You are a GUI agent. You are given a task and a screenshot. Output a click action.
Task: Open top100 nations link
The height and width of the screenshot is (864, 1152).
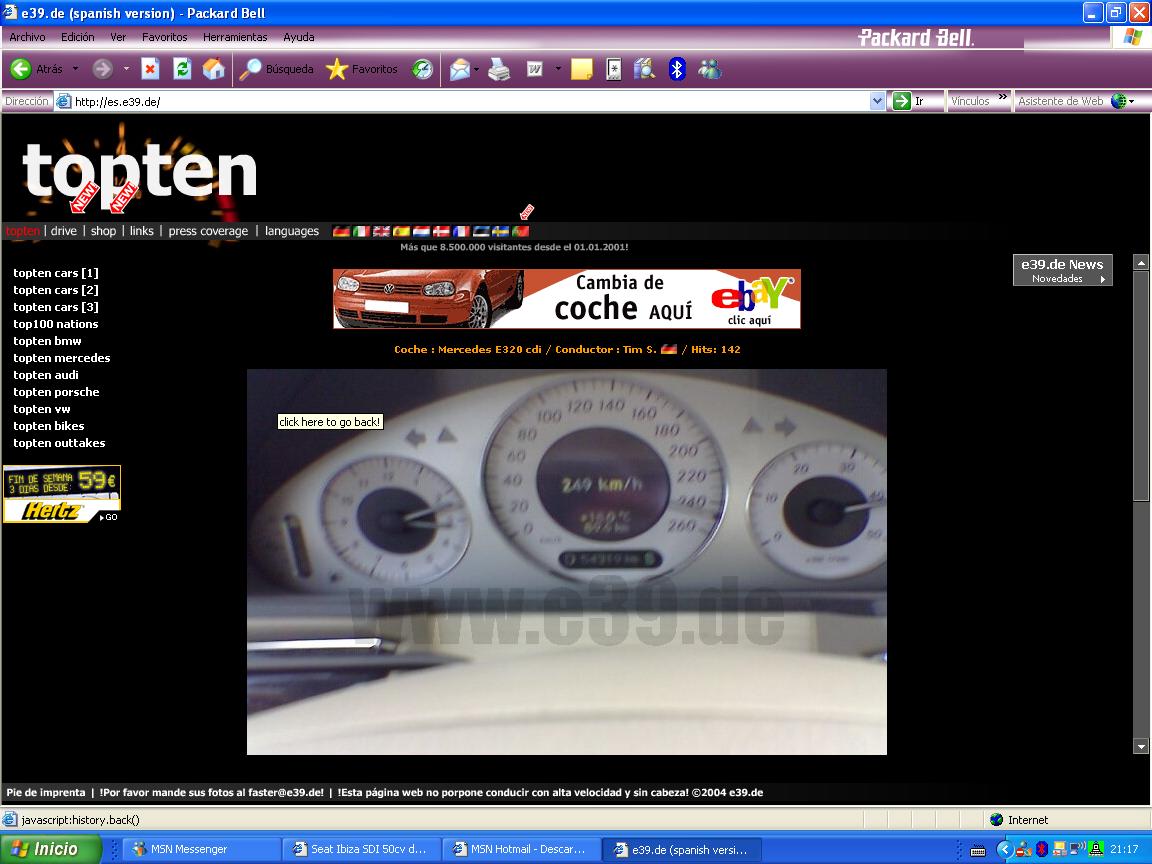56,324
